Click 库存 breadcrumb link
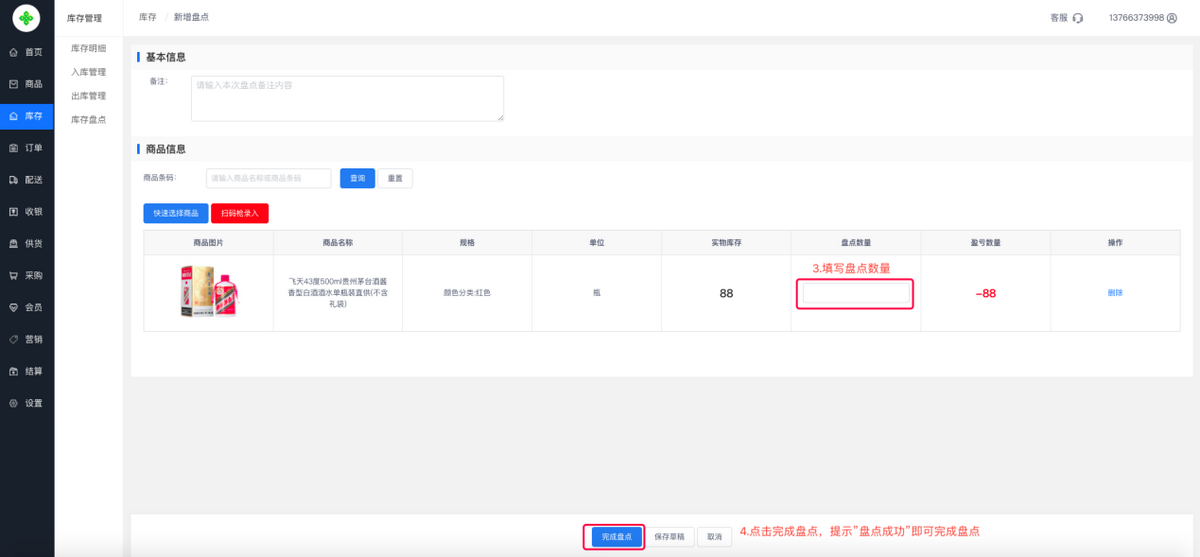The width and height of the screenshot is (1200, 557). pyautogui.click(x=147, y=18)
